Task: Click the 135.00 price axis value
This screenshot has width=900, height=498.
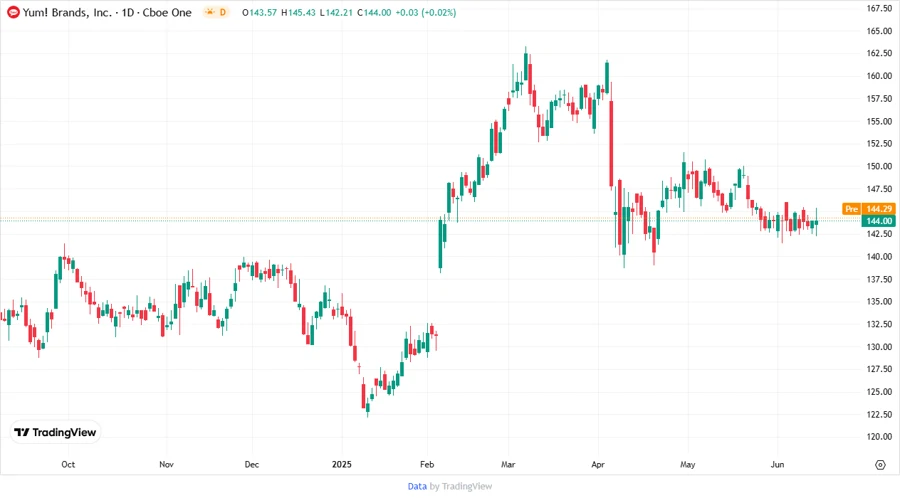Action: coord(879,301)
